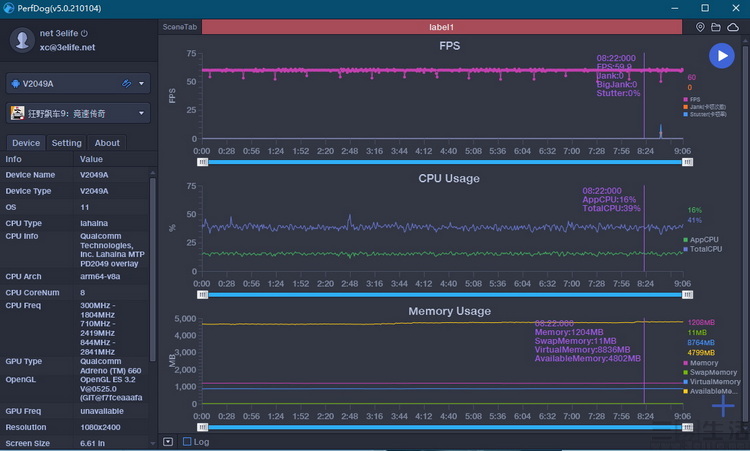This screenshot has width=750, height=451.
Task: Click the blue play/record button
Action: pos(721,56)
